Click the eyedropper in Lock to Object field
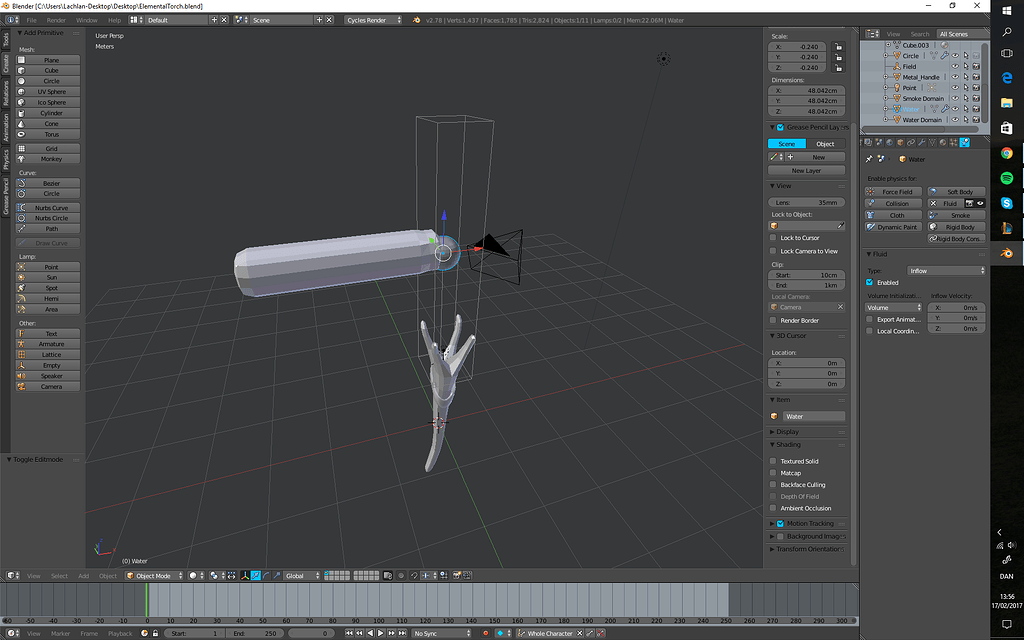1024x640 pixels. [x=841, y=225]
